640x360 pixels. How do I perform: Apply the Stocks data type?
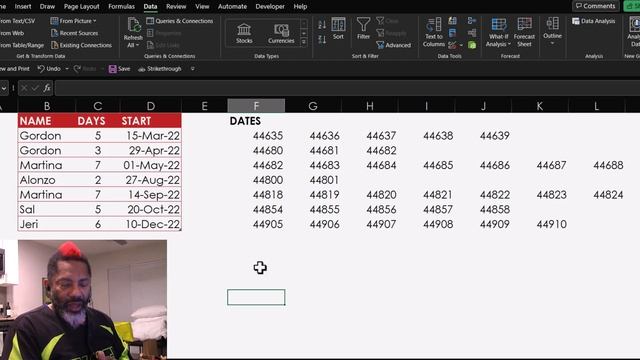point(244,33)
